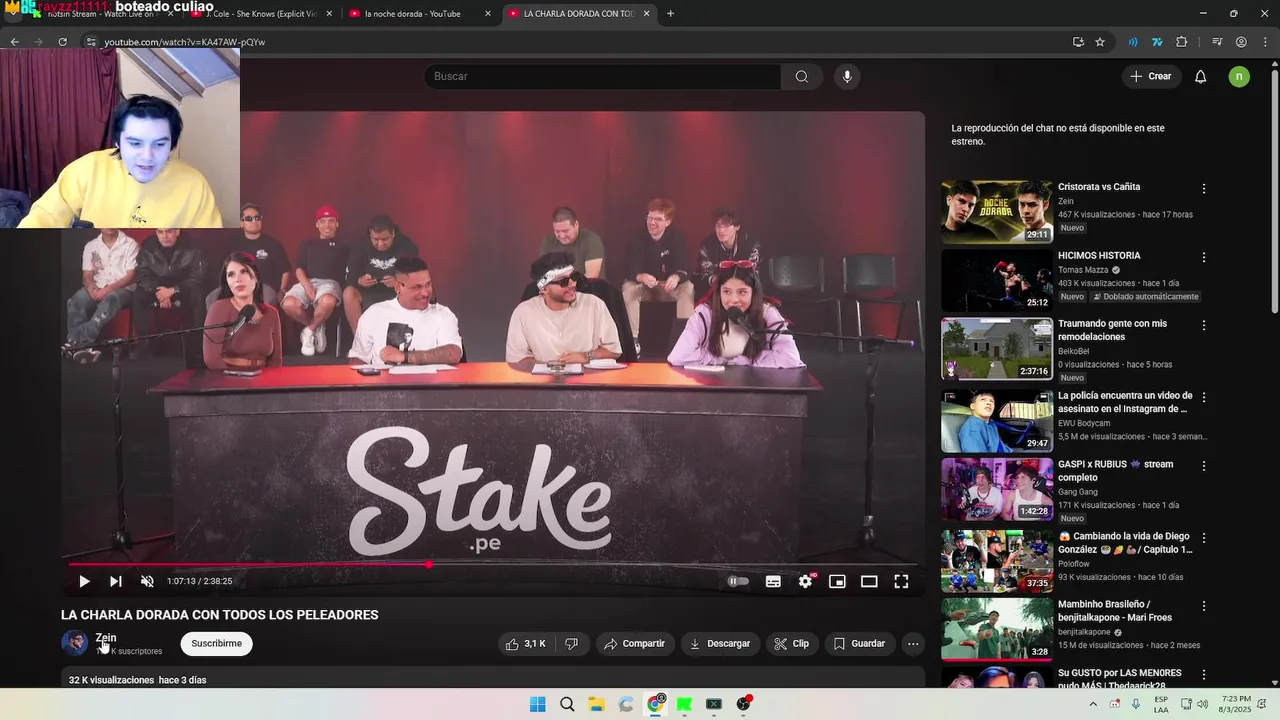Viewport: 1280px width, 720px height.
Task: Show hidden system tray icons
Action: [x=1093, y=704]
